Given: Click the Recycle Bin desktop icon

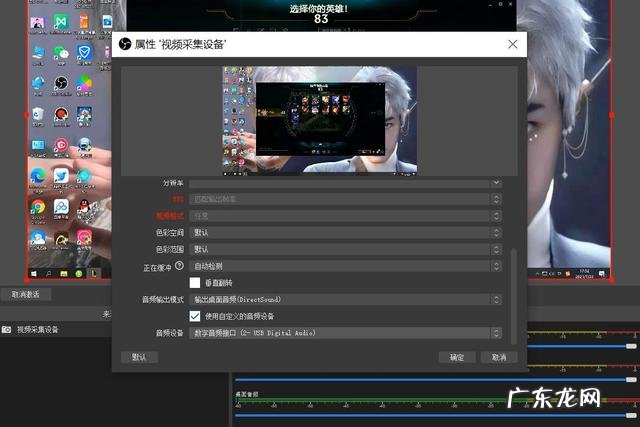Looking at the screenshot, I should pyautogui.click(x=38, y=114).
